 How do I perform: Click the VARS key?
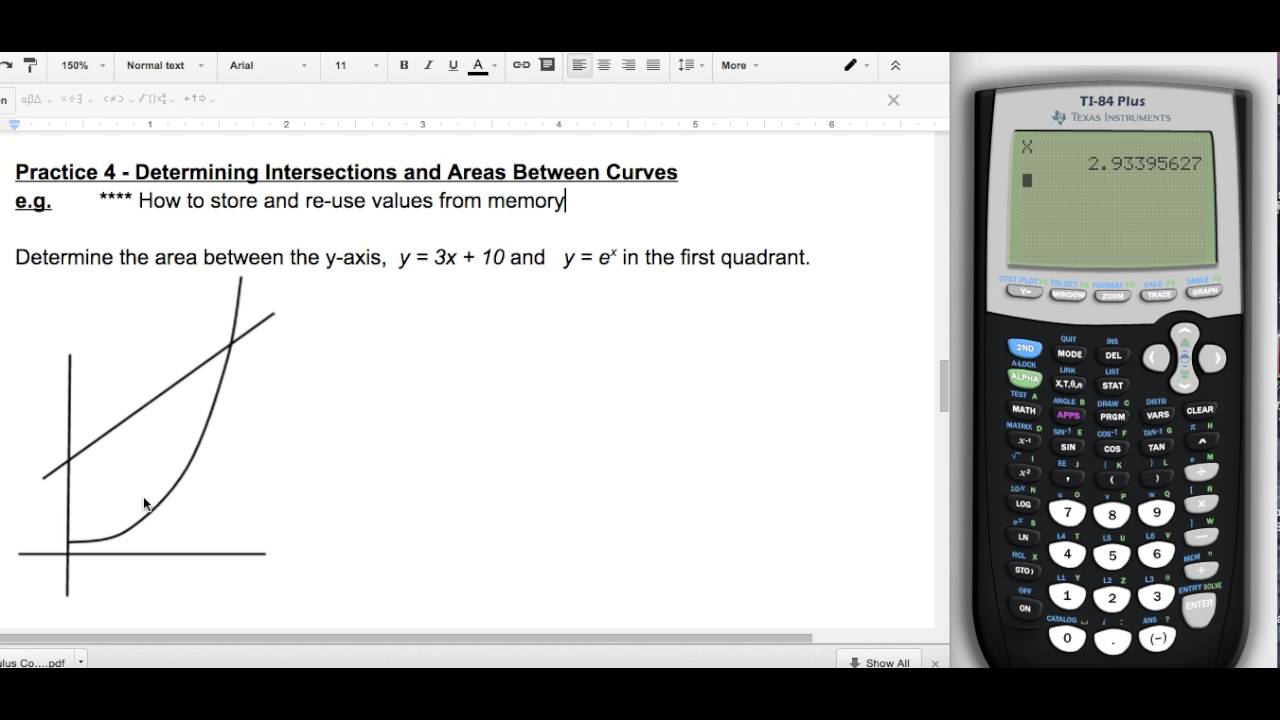[1157, 415]
